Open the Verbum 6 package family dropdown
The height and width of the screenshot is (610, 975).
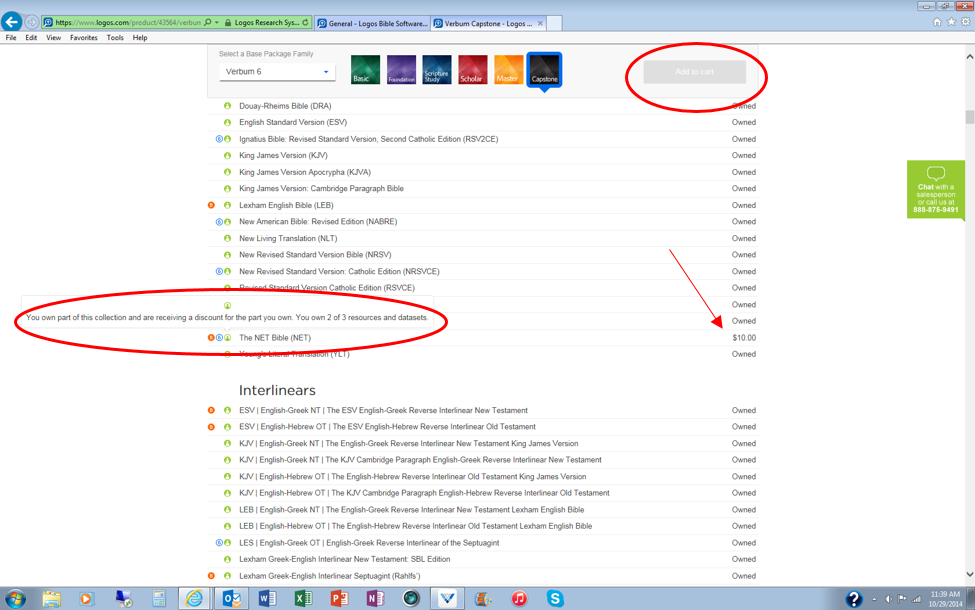pos(277,72)
